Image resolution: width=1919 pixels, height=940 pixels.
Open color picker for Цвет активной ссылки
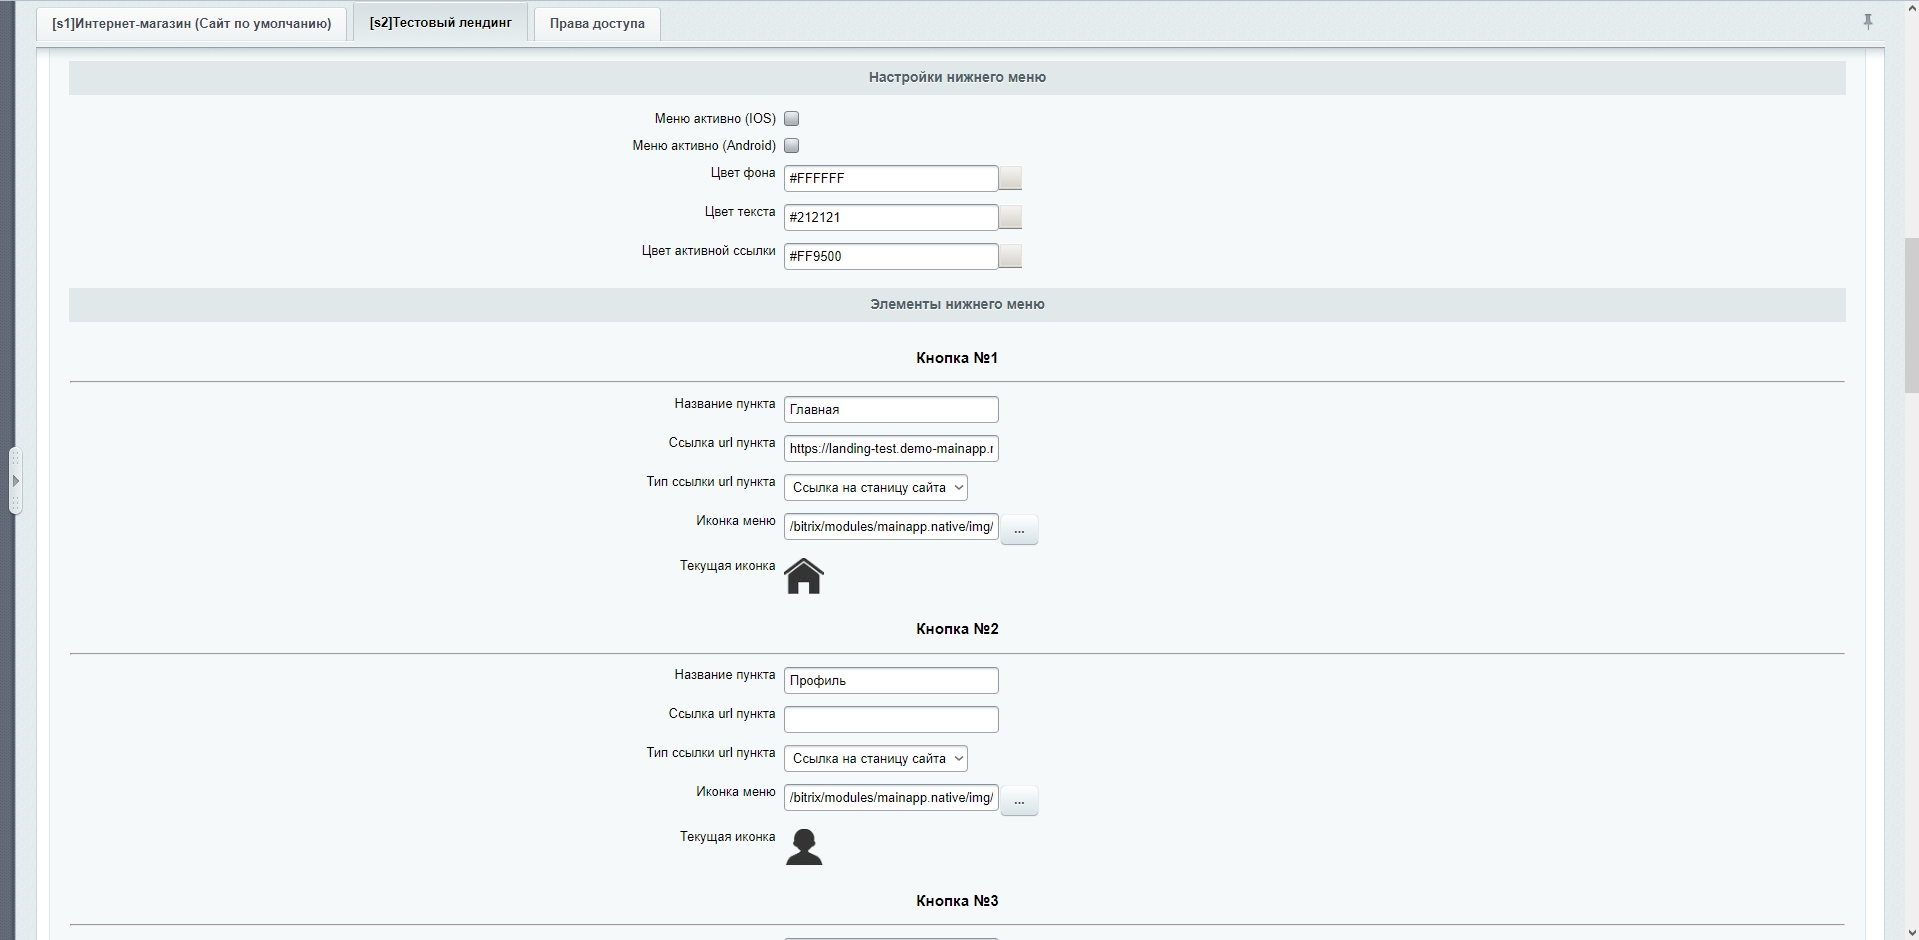(1010, 256)
